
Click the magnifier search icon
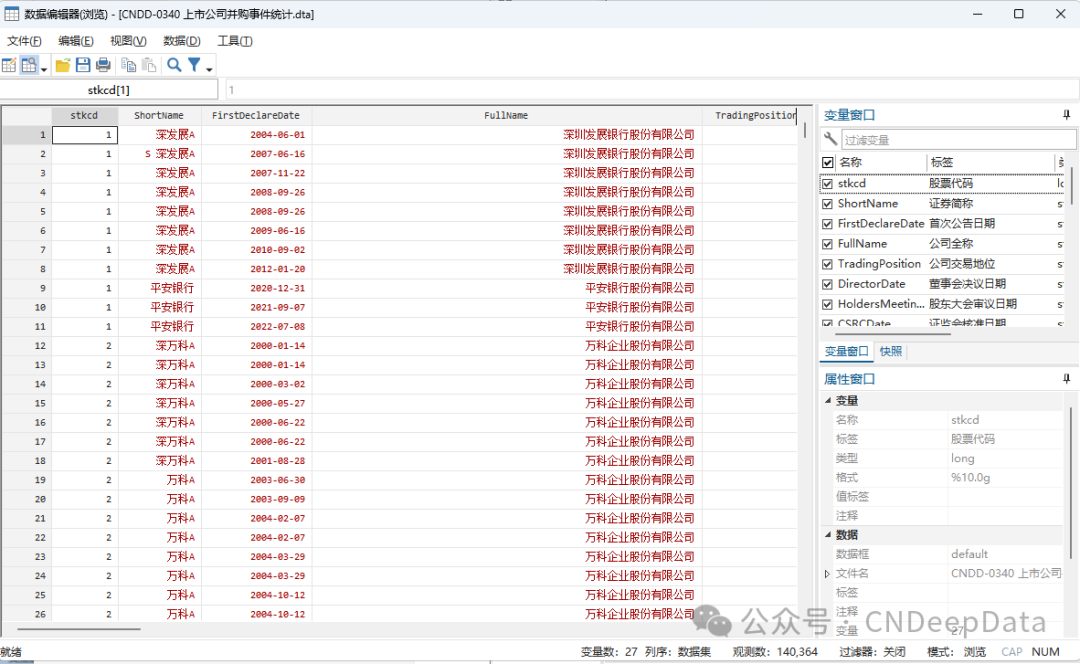tap(174, 65)
